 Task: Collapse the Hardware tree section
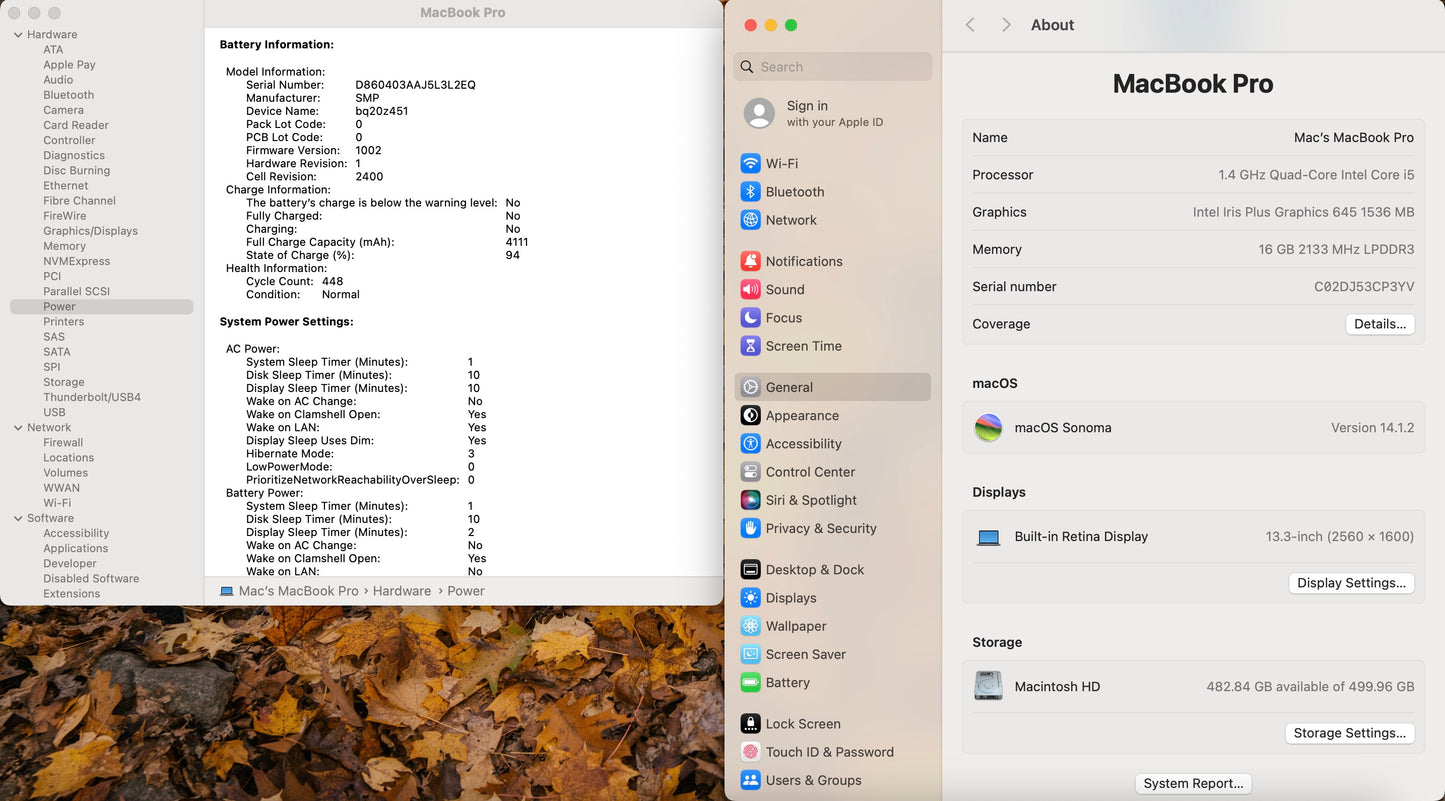[18, 35]
